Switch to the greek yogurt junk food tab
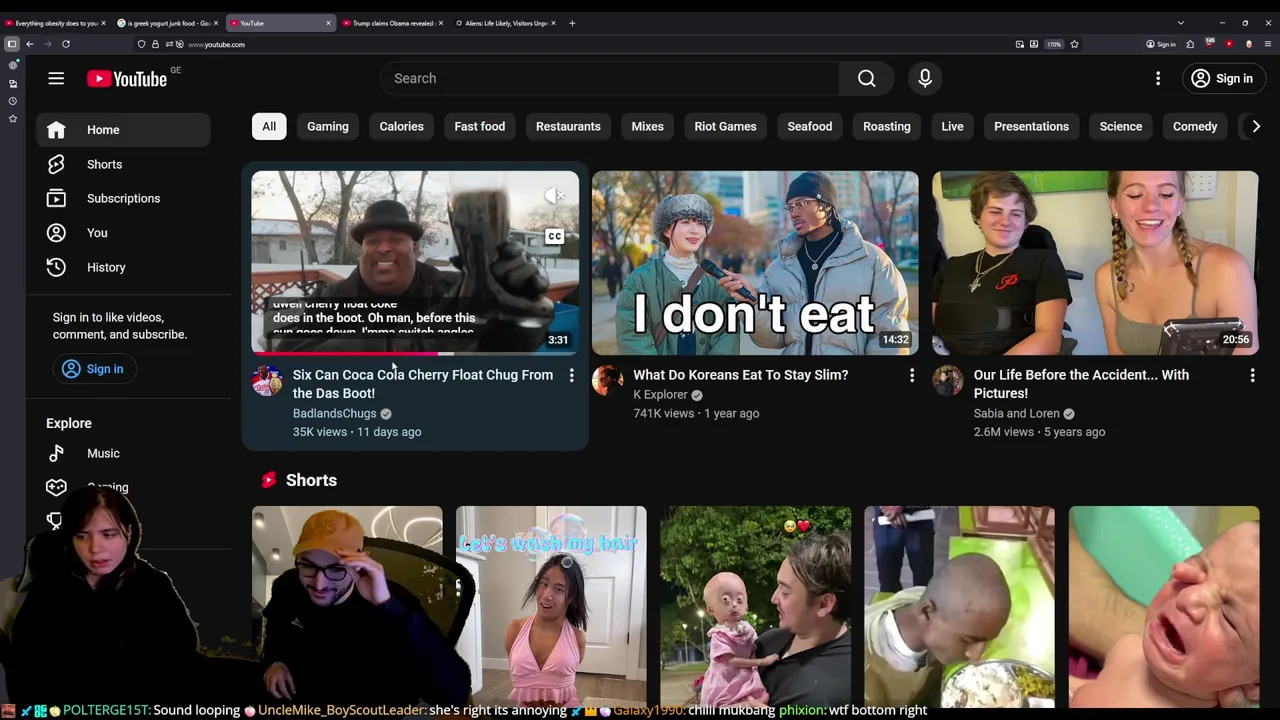Screen dimensions: 1280x720 tap(166, 23)
